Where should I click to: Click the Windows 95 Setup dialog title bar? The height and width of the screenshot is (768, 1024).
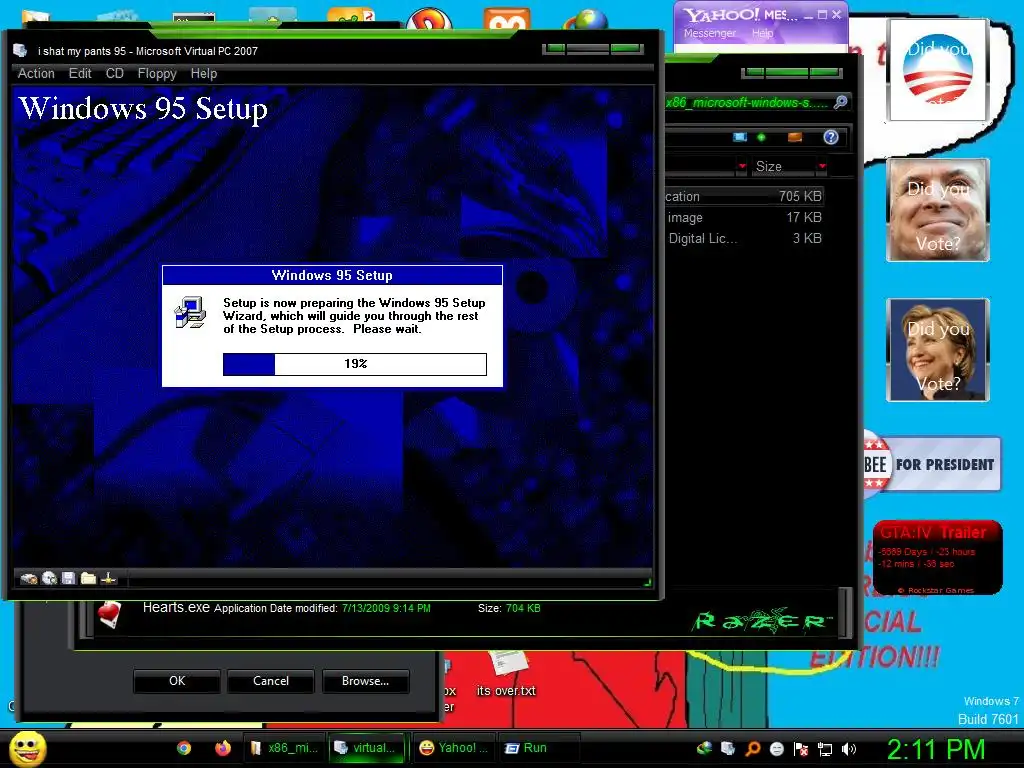332,276
